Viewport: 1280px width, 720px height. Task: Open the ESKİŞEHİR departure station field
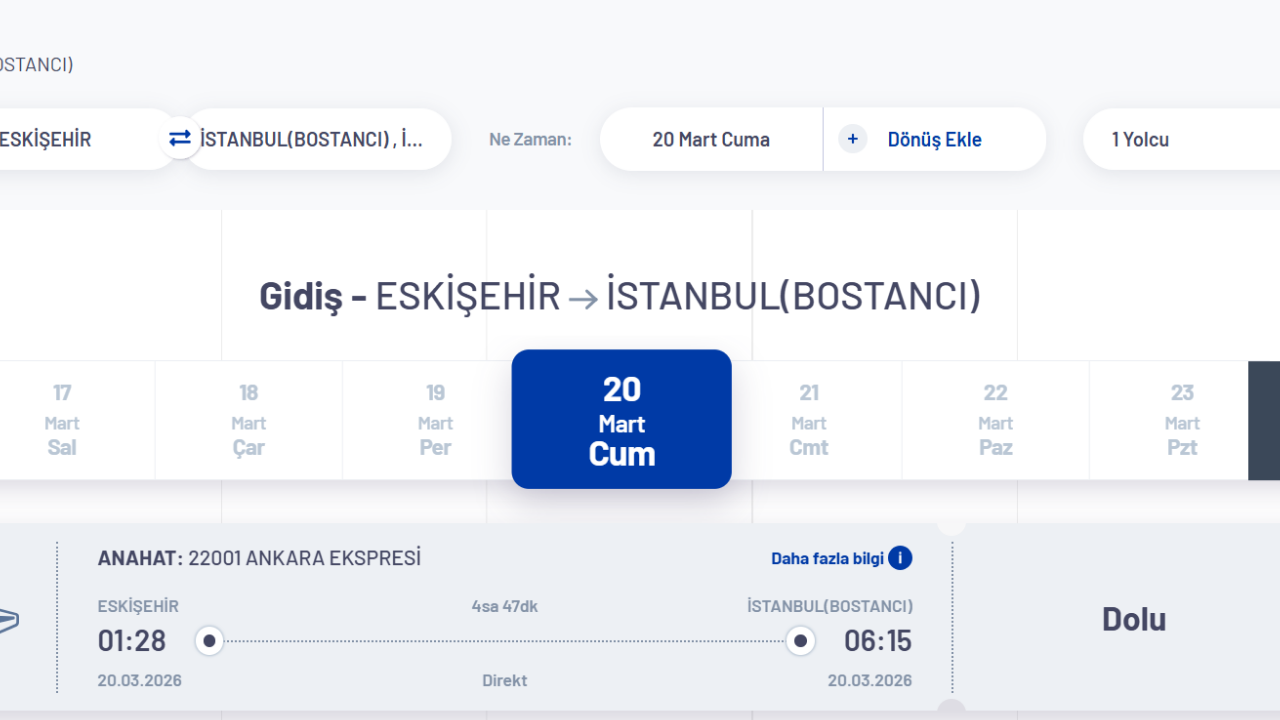tap(60, 139)
